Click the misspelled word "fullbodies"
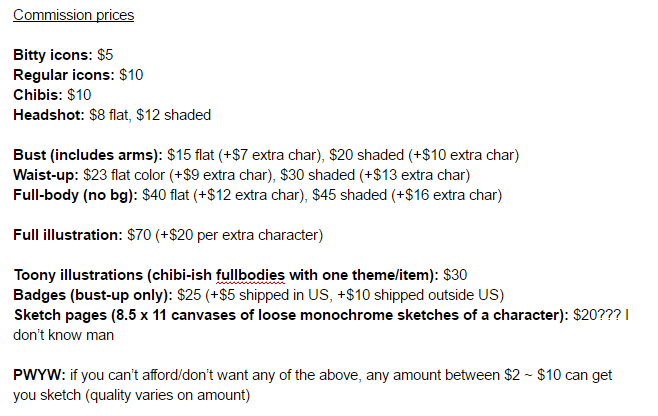This screenshot has width=658, height=416. (x=250, y=275)
